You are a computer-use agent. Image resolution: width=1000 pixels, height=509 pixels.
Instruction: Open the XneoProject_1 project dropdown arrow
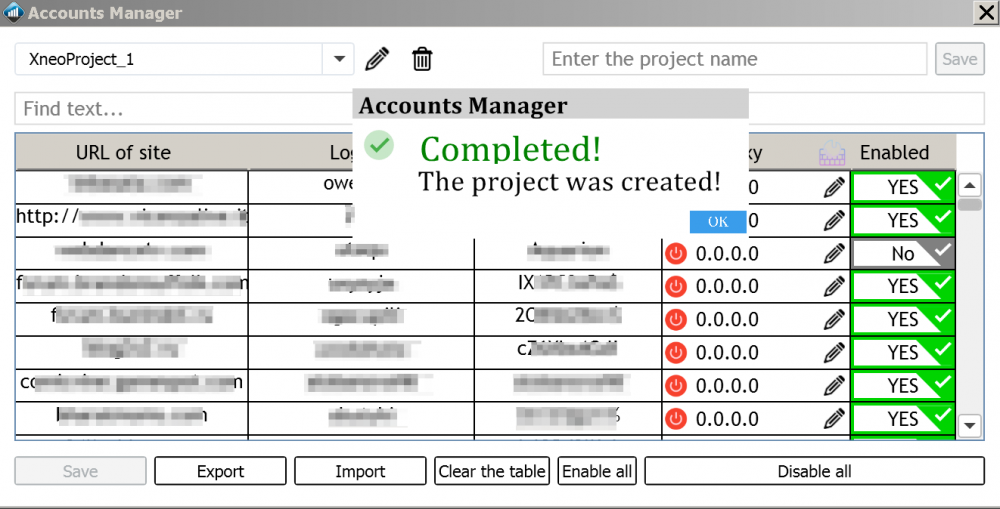[x=339, y=59]
